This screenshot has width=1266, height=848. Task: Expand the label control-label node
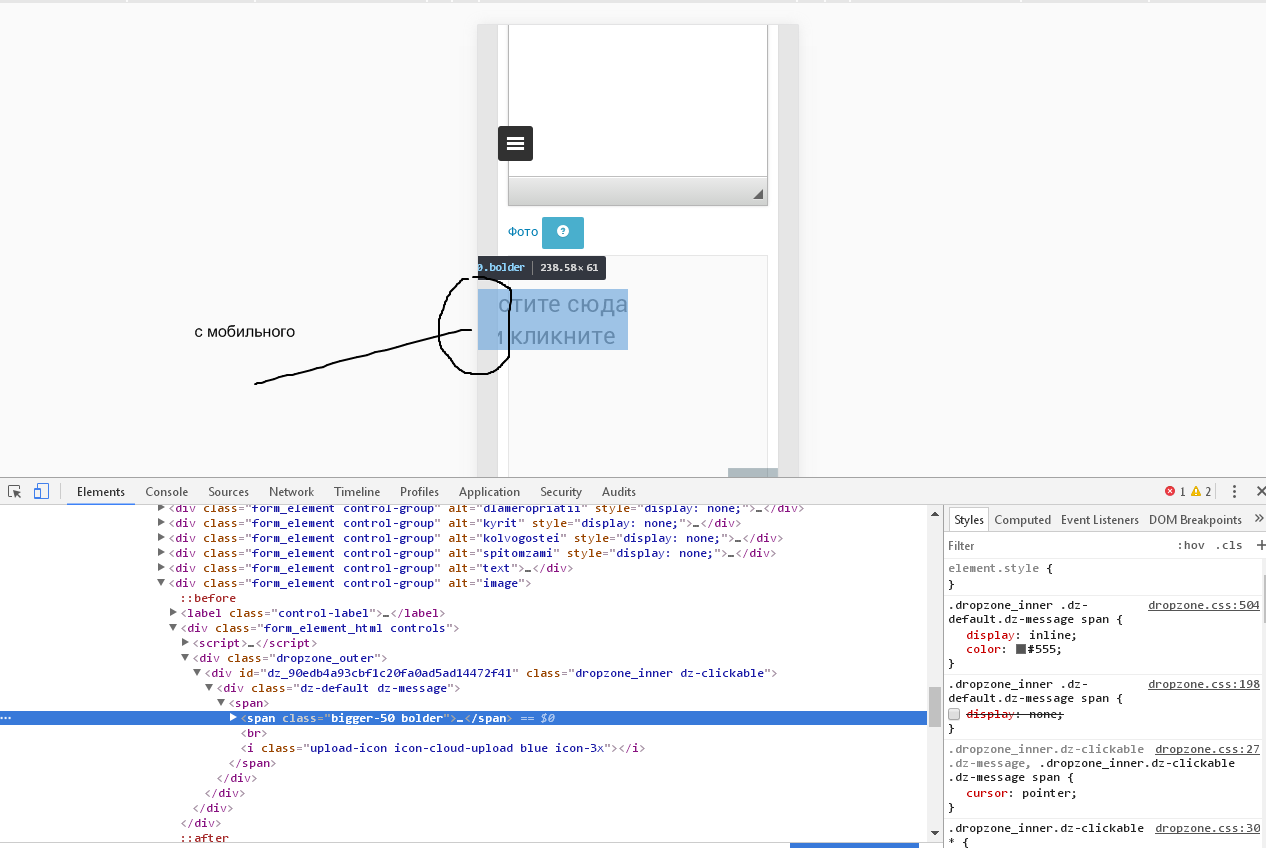tap(174, 613)
